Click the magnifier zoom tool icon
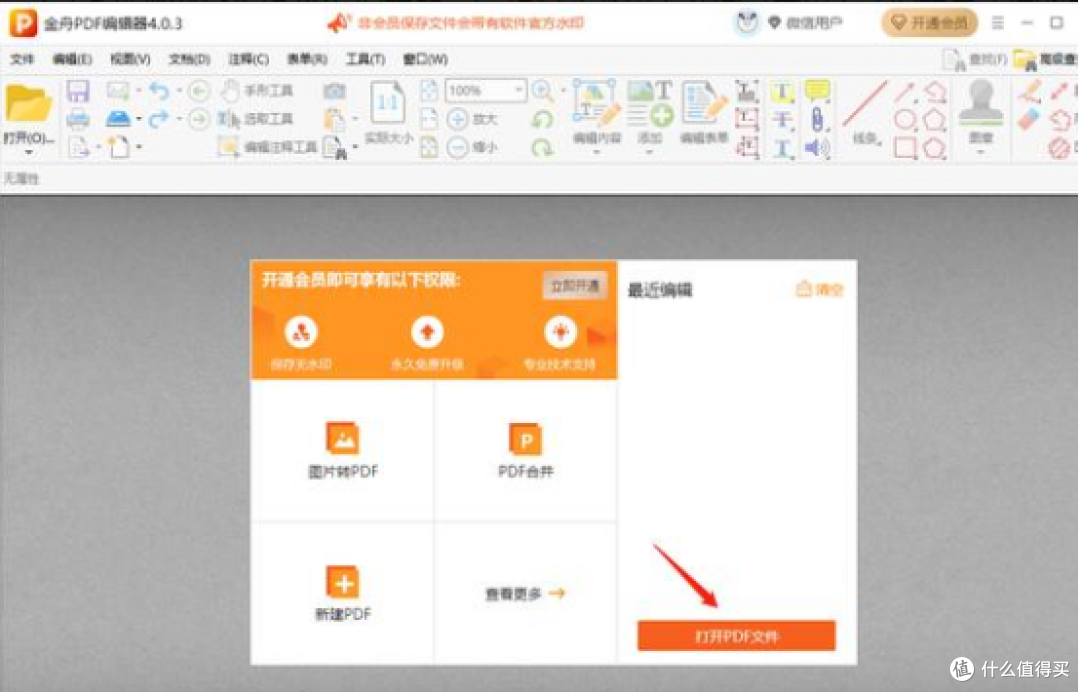The height and width of the screenshot is (692, 1080). (543, 90)
